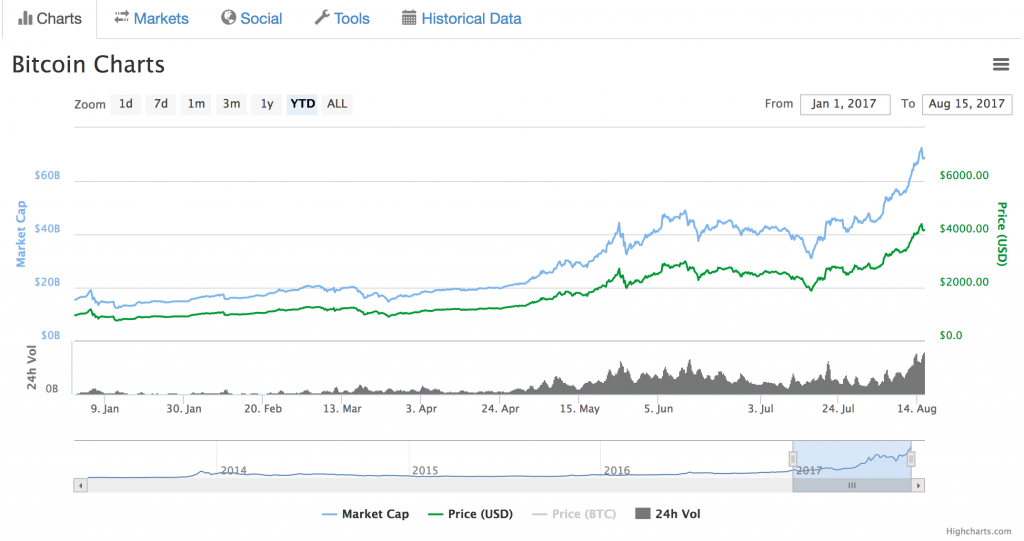Click the navigator right range handle
Viewport: 1024px width, 541px height.
911,459
